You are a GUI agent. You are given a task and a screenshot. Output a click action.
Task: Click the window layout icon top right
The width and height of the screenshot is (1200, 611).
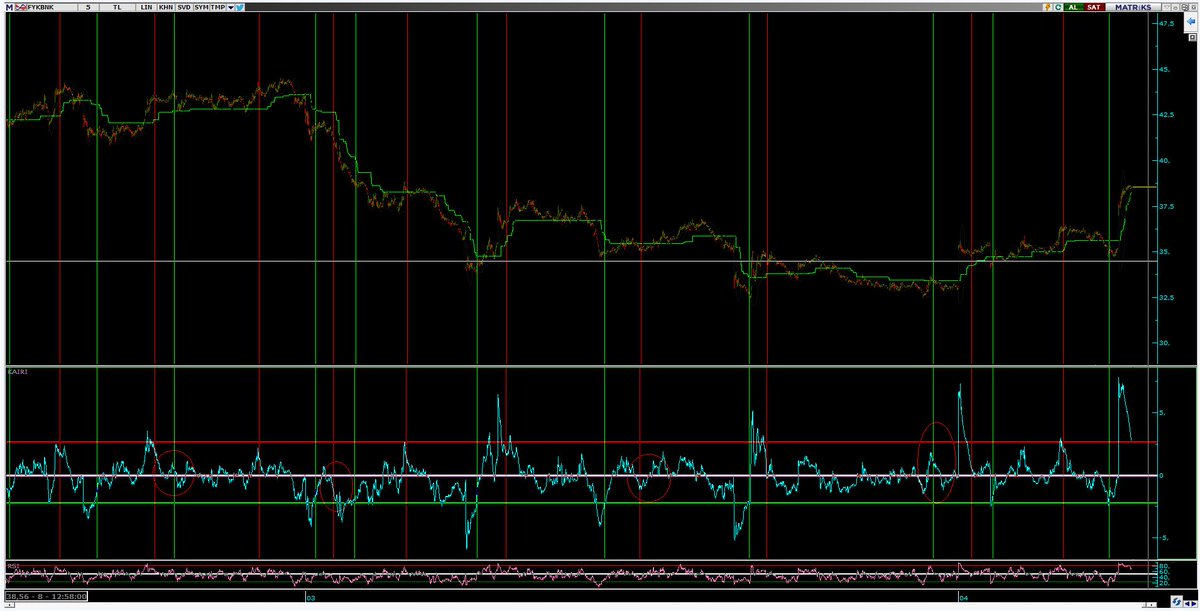[1184, 7]
